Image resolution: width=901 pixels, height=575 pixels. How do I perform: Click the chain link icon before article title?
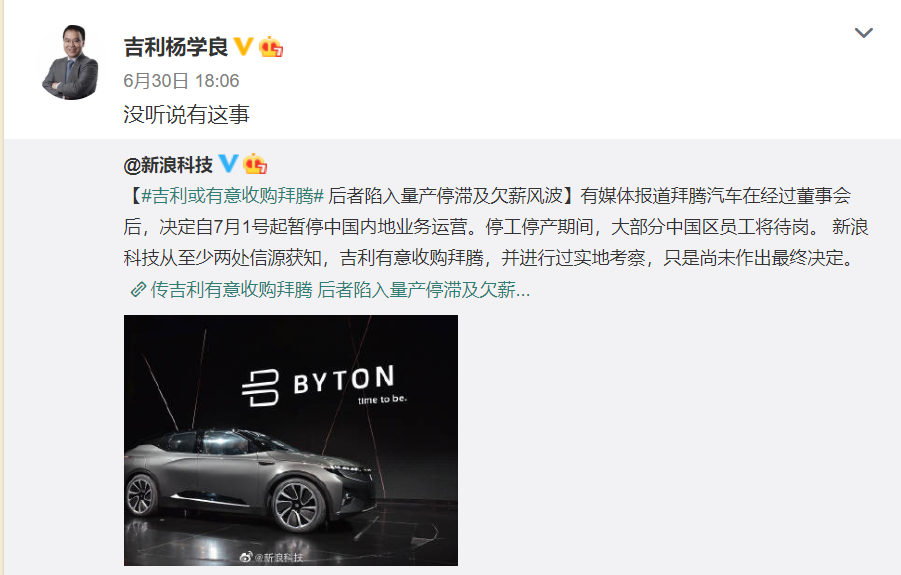click(138, 290)
